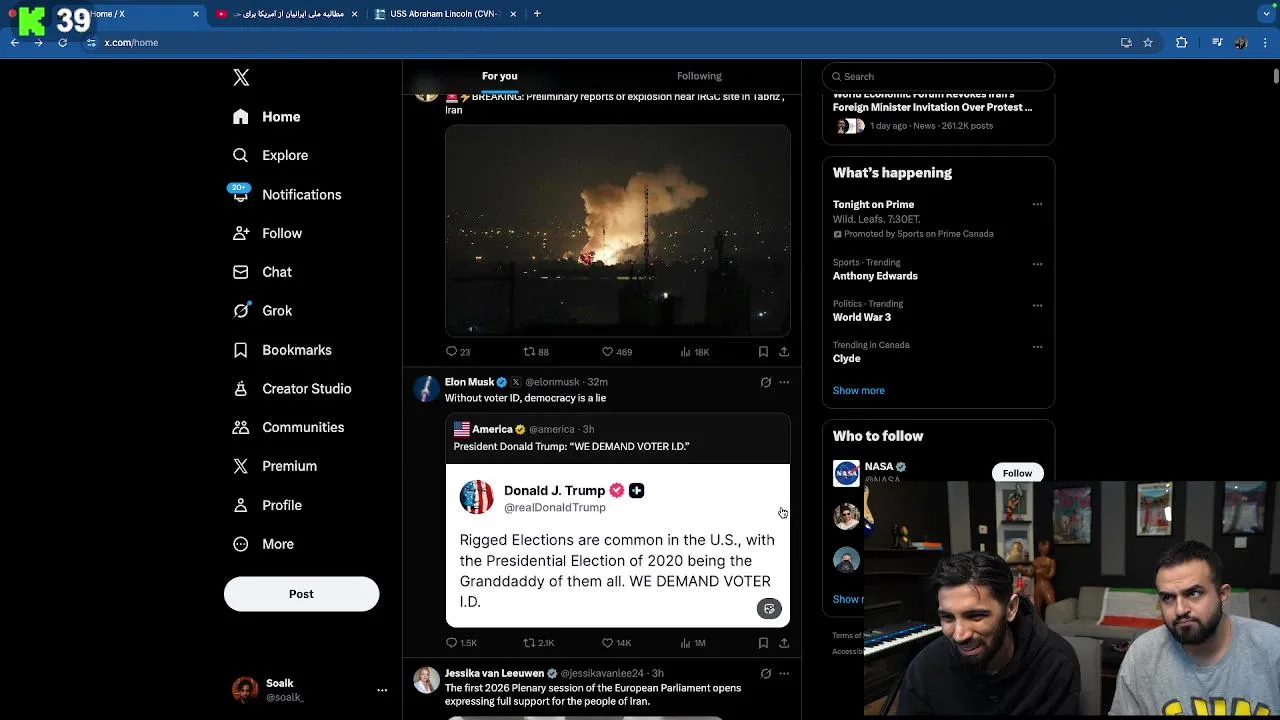Open the World War 3 trending topic

click(x=862, y=317)
